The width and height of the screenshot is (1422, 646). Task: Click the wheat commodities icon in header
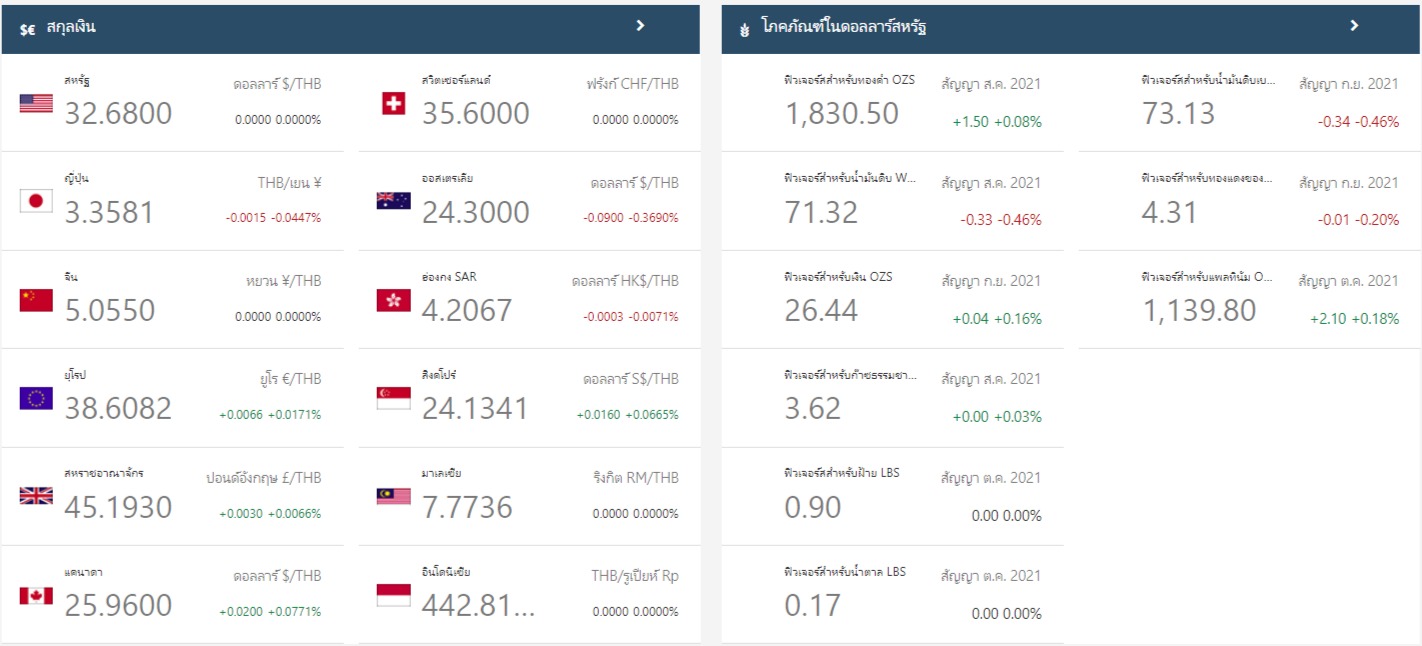pyautogui.click(x=743, y=29)
